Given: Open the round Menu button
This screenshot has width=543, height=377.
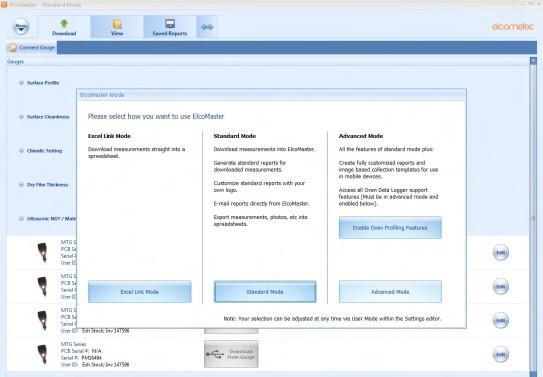Looking at the screenshot, I should tap(21, 27).
